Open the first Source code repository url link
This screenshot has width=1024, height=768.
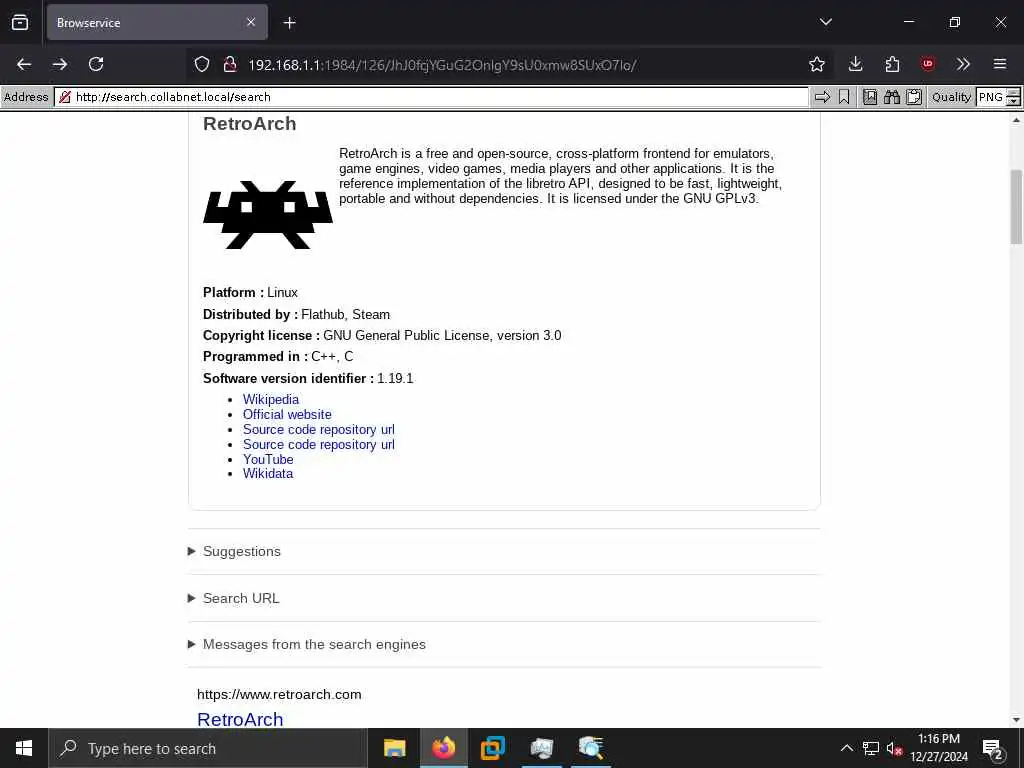tap(319, 429)
